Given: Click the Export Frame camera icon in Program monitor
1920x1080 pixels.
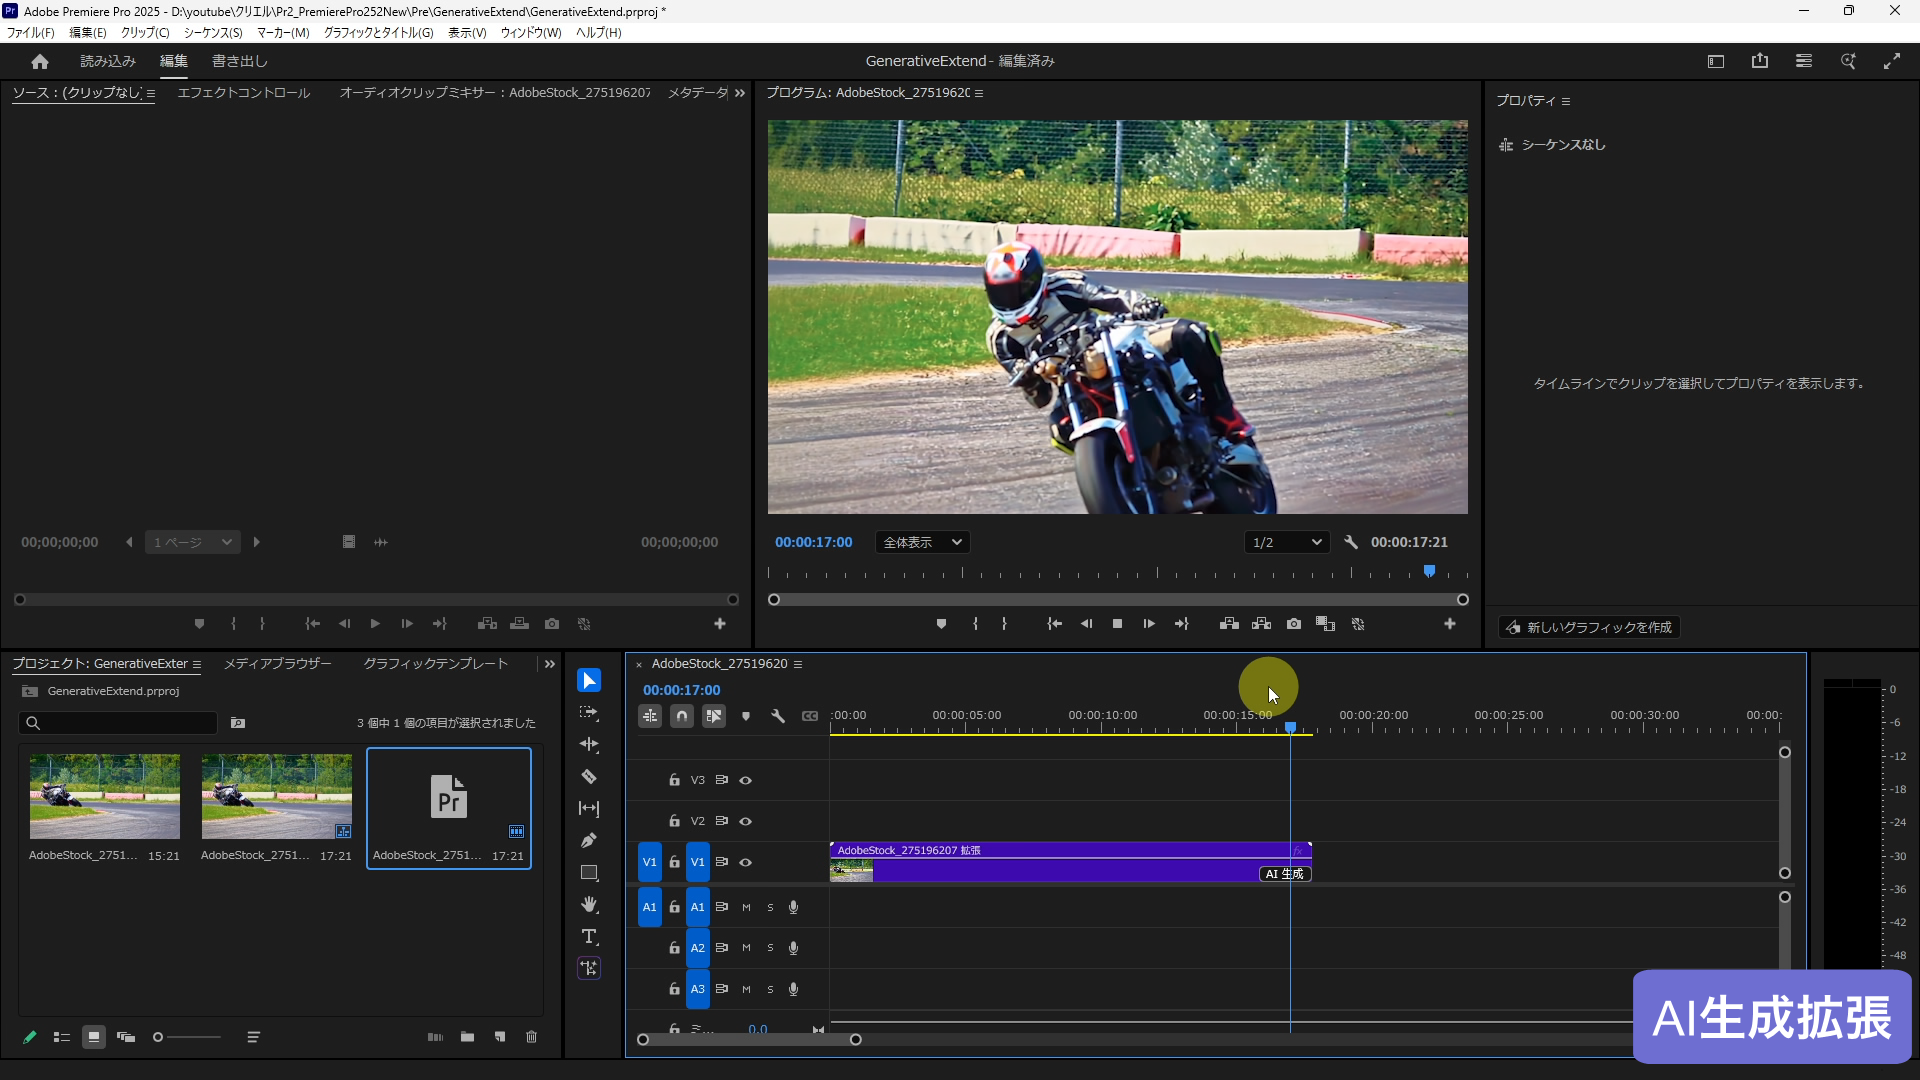Looking at the screenshot, I should coord(1294,624).
